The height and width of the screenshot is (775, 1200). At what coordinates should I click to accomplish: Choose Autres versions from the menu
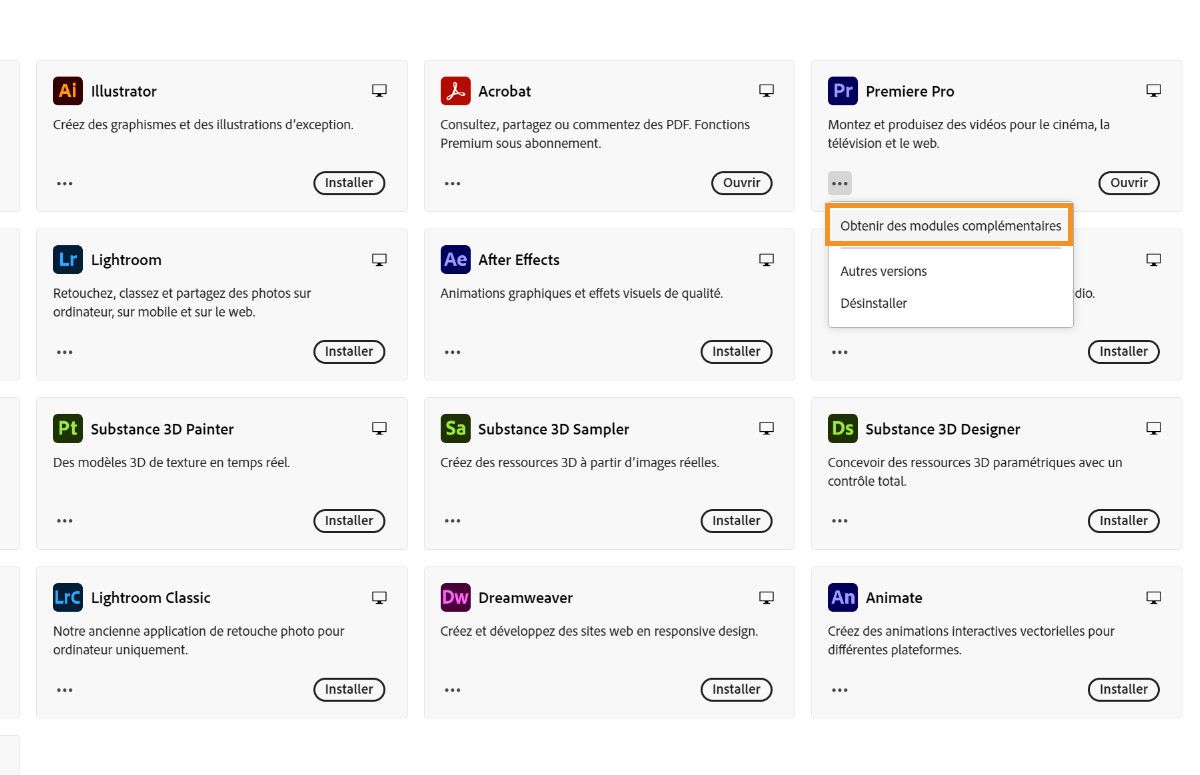[x=883, y=271]
